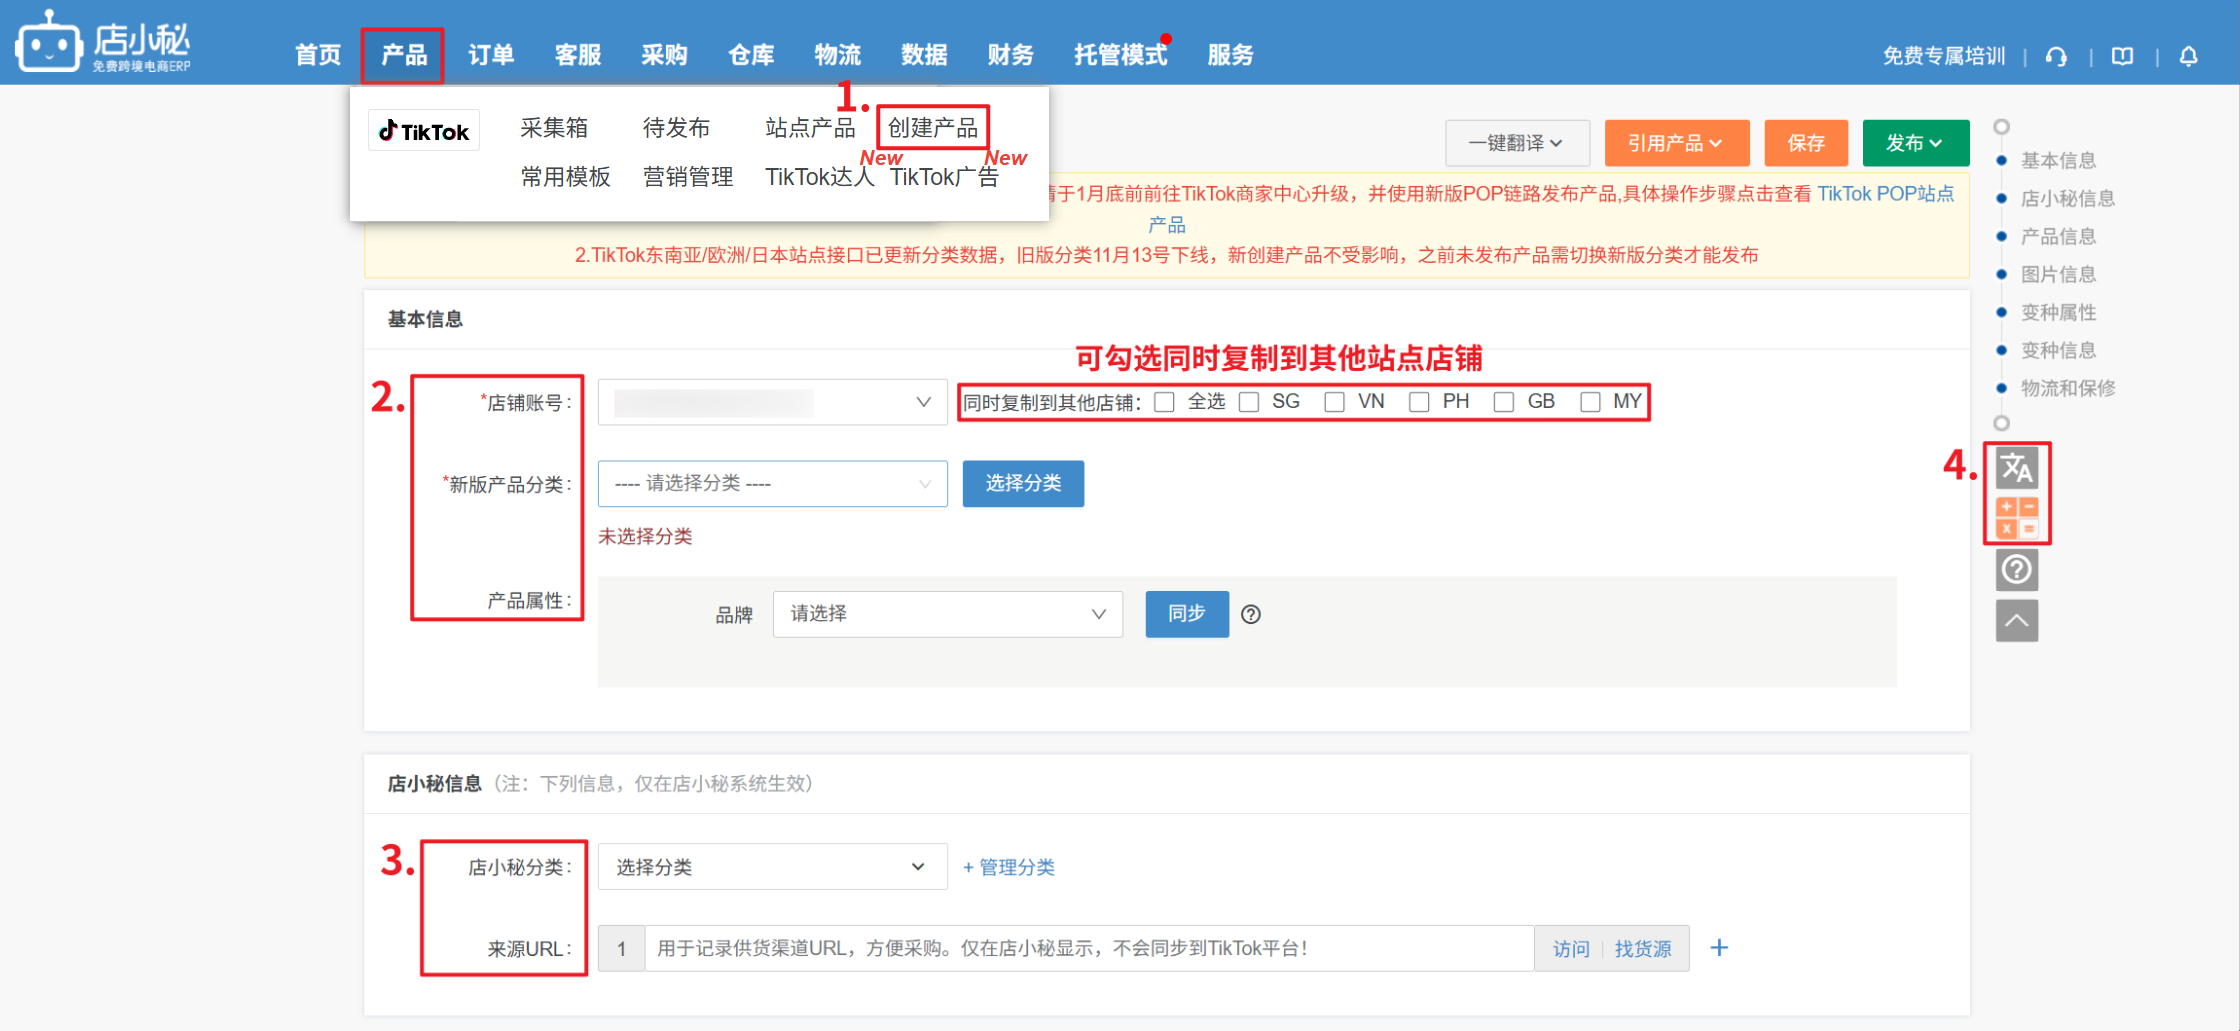The height and width of the screenshot is (1031, 2240).
Task: Expand the 店铺账号 dropdown
Action: coord(772,402)
